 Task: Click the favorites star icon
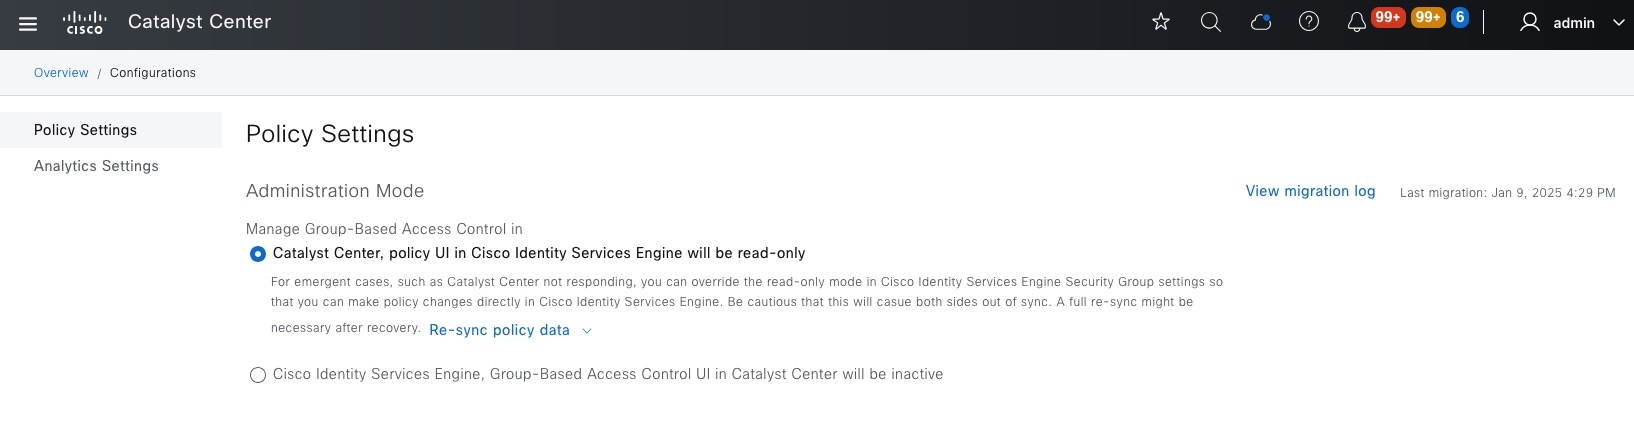pyautogui.click(x=1160, y=22)
